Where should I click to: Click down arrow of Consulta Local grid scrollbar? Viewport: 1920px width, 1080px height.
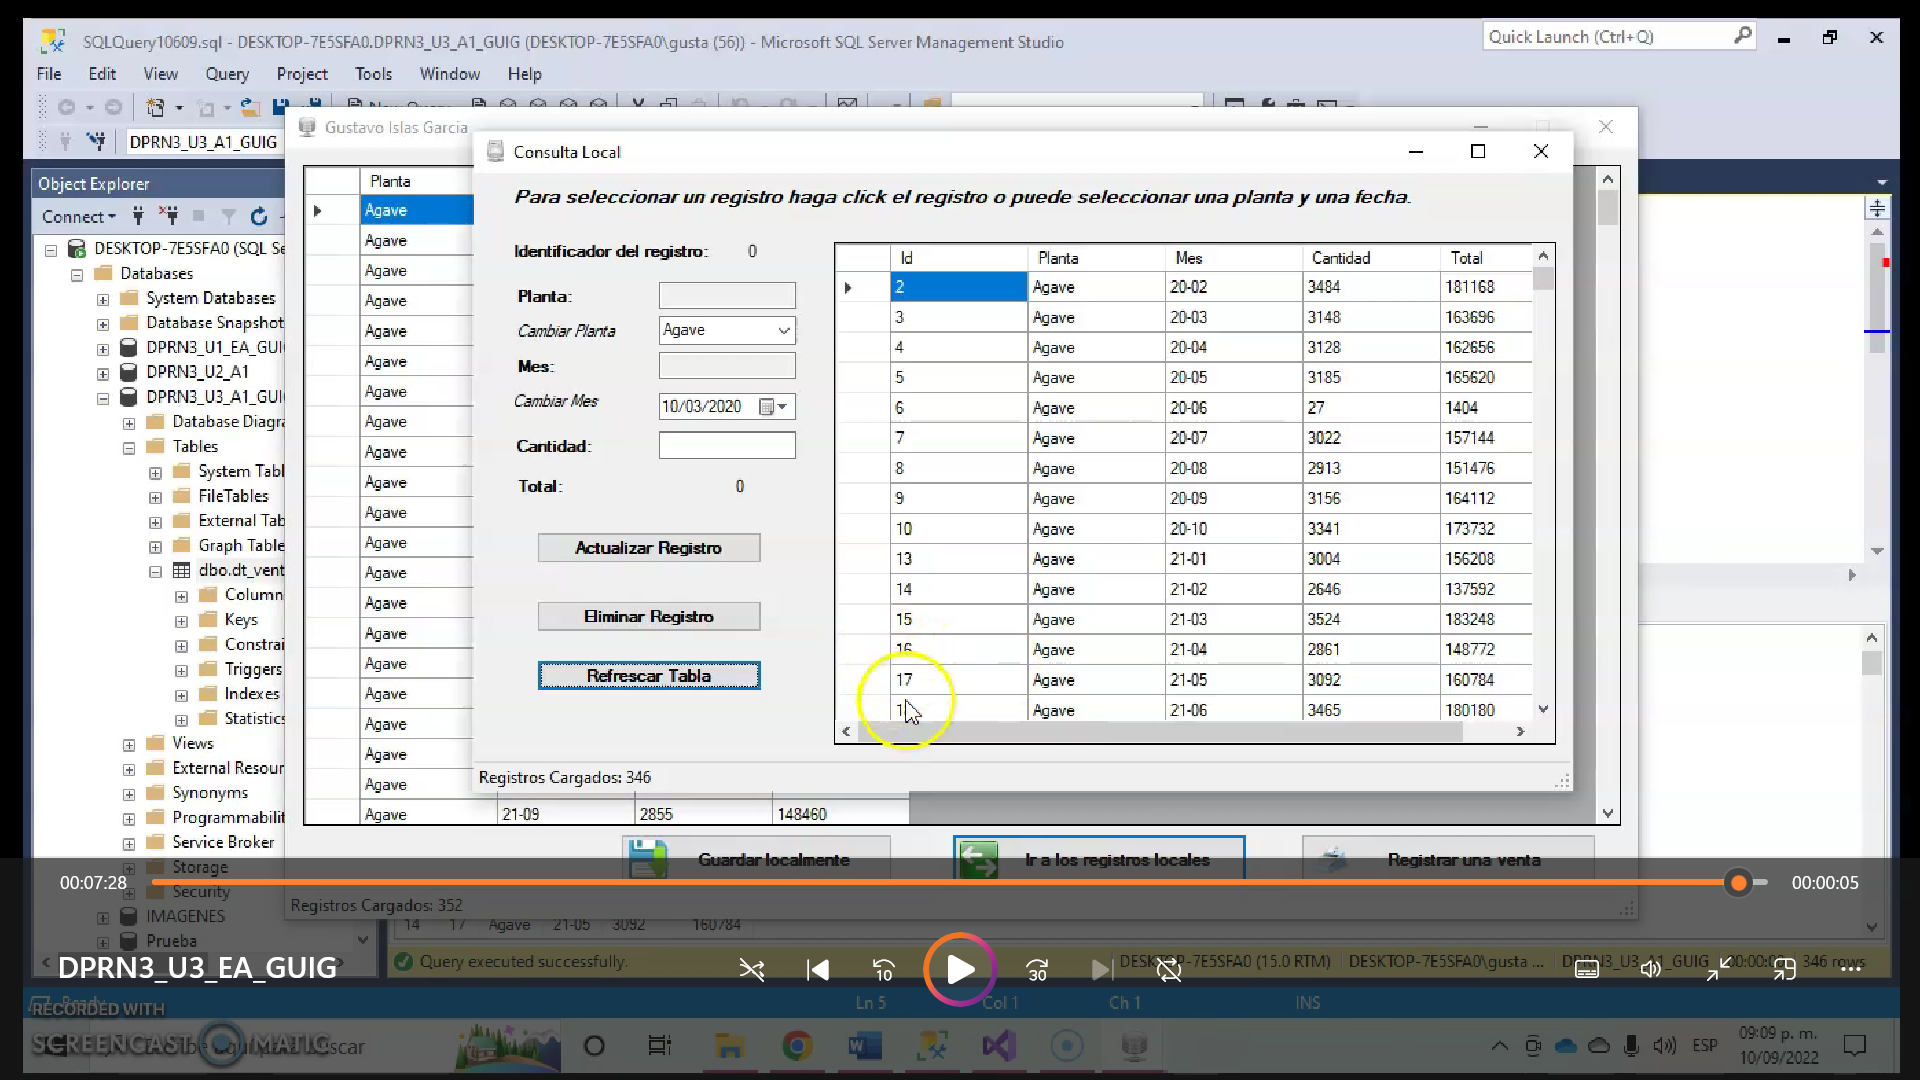[1543, 709]
